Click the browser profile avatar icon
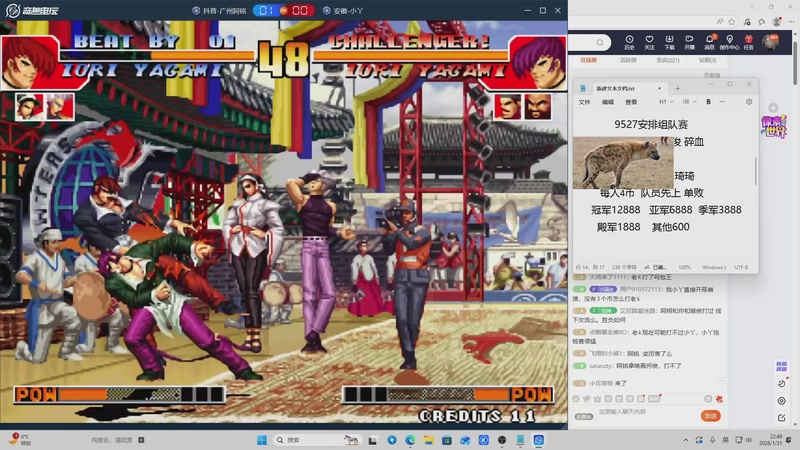Image resolution: width=800 pixels, height=450 pixels. 777,21
